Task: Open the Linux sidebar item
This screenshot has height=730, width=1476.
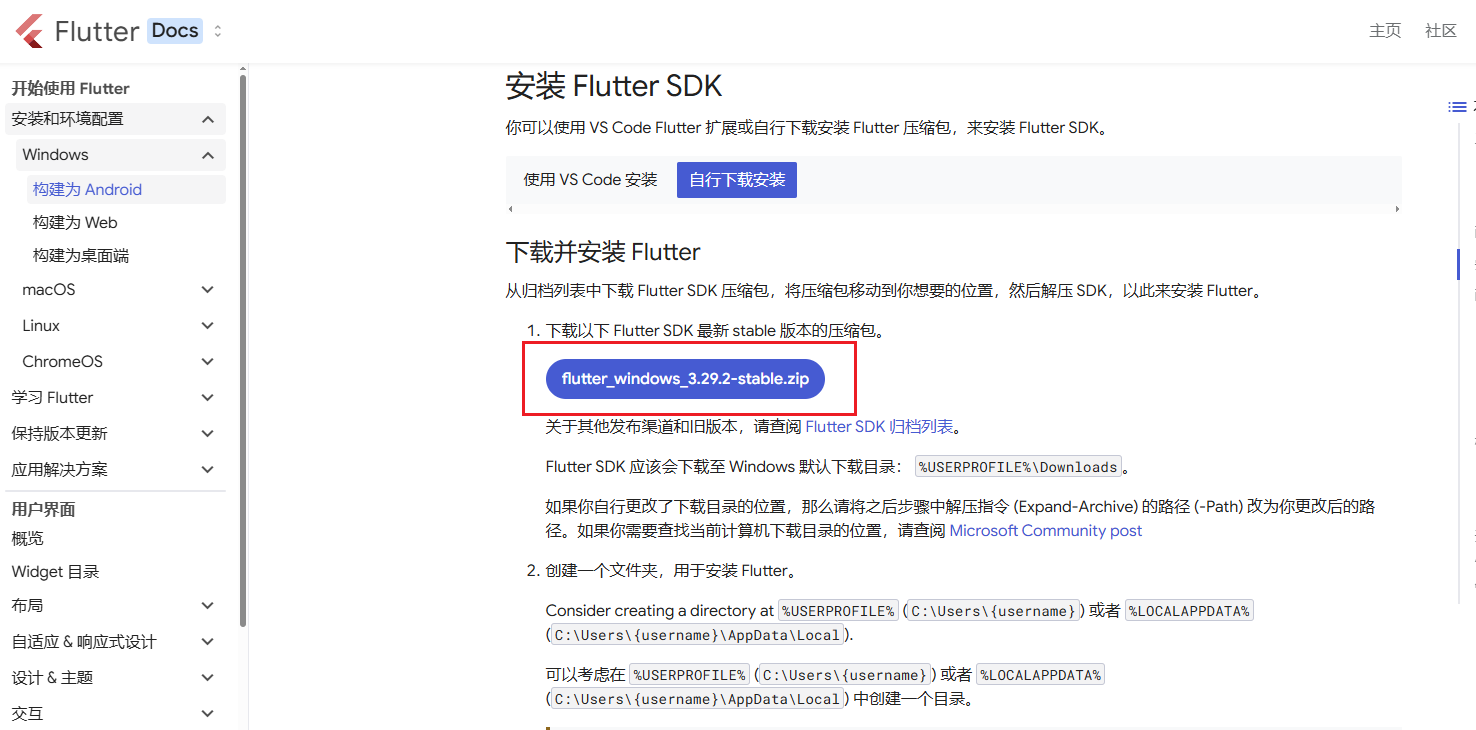Action: 41,326
